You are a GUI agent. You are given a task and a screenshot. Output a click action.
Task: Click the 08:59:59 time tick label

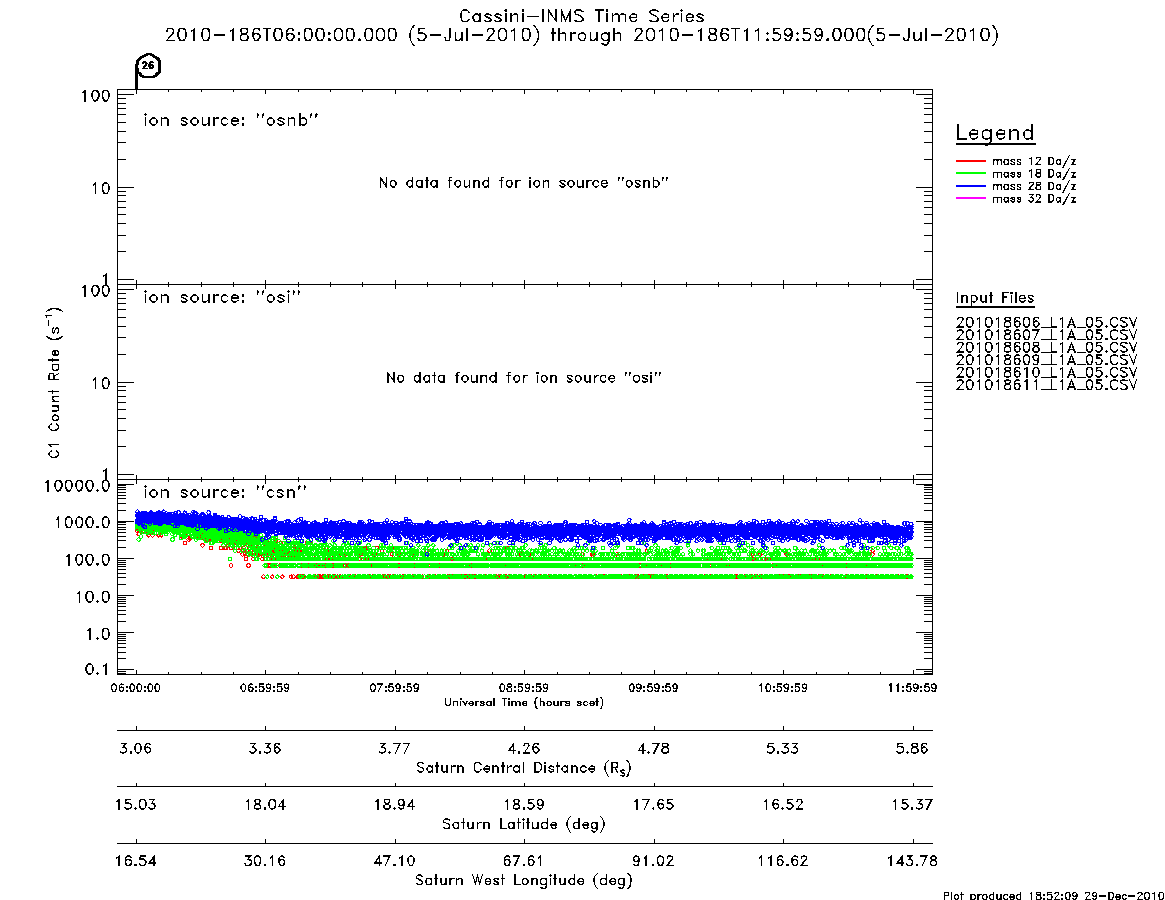524,688
